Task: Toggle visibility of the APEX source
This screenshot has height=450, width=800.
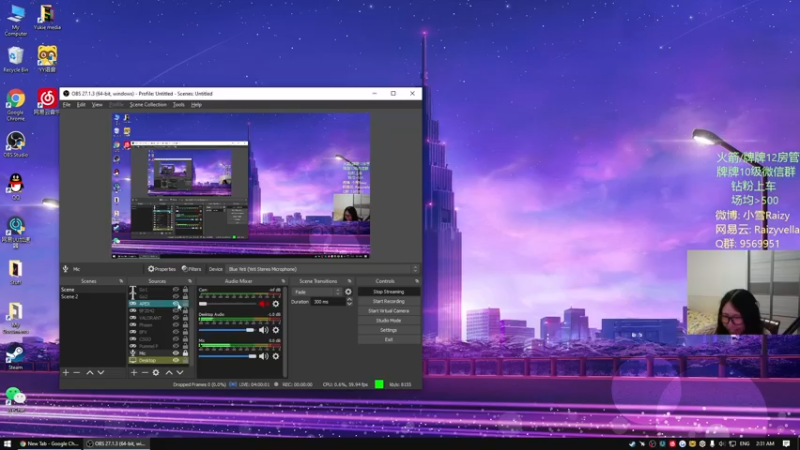Action: point(176,304)
